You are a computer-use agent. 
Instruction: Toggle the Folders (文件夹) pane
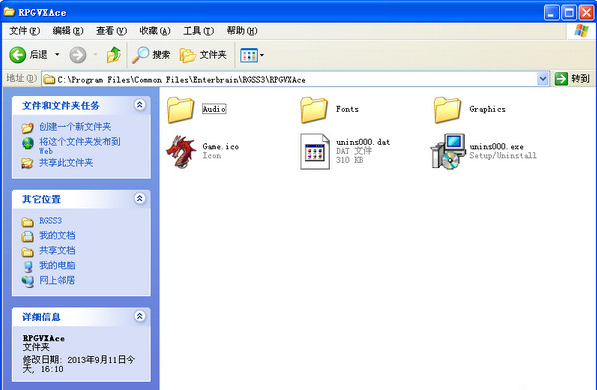pos(203,55)
